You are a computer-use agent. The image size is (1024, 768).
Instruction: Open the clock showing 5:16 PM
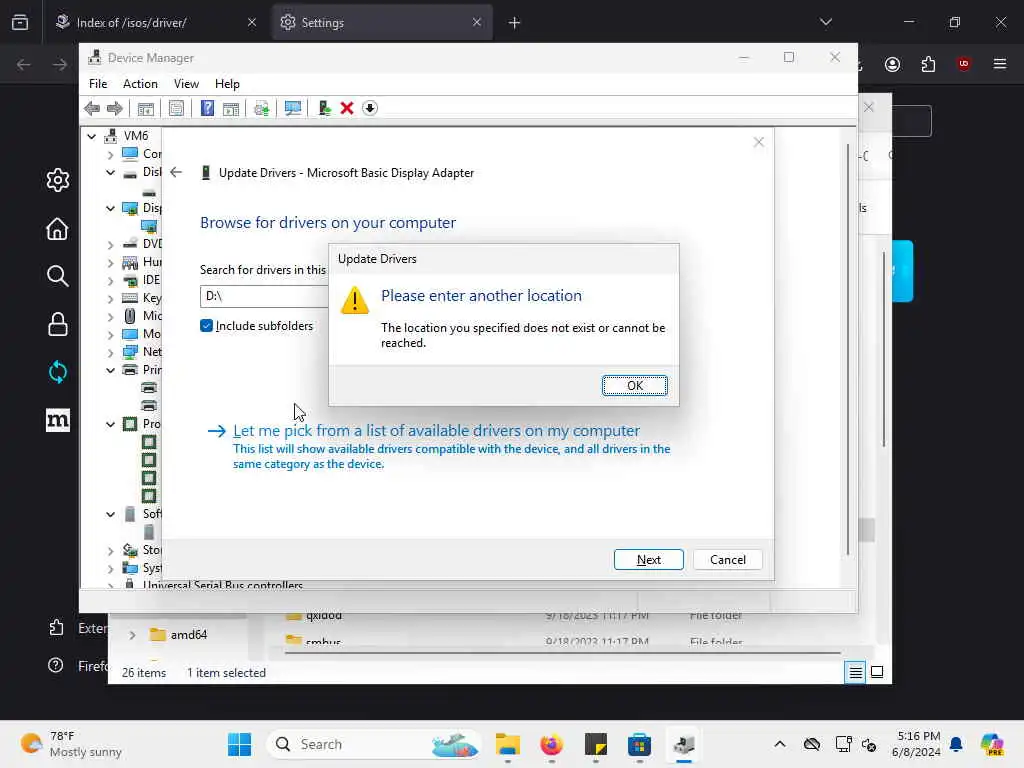(x=916, y=744)
